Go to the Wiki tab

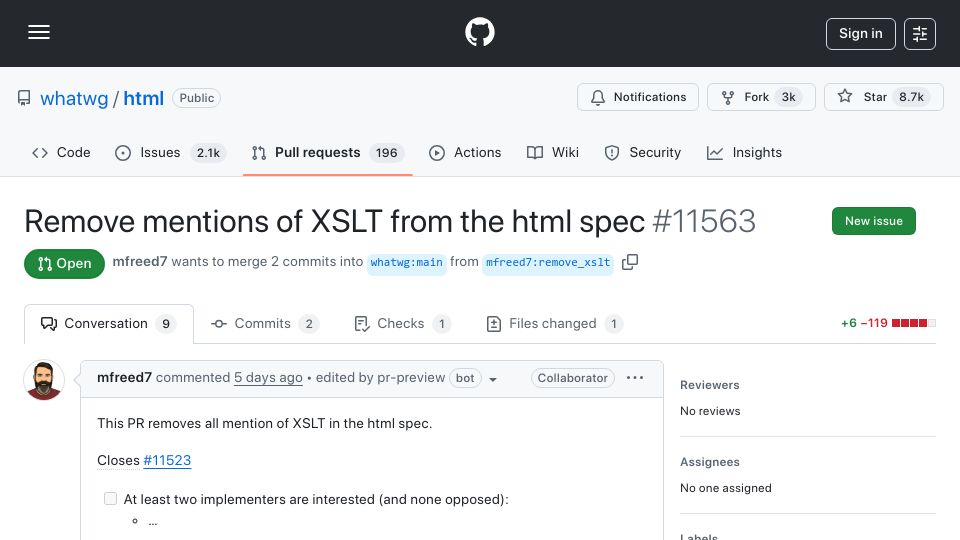point(552,152)
